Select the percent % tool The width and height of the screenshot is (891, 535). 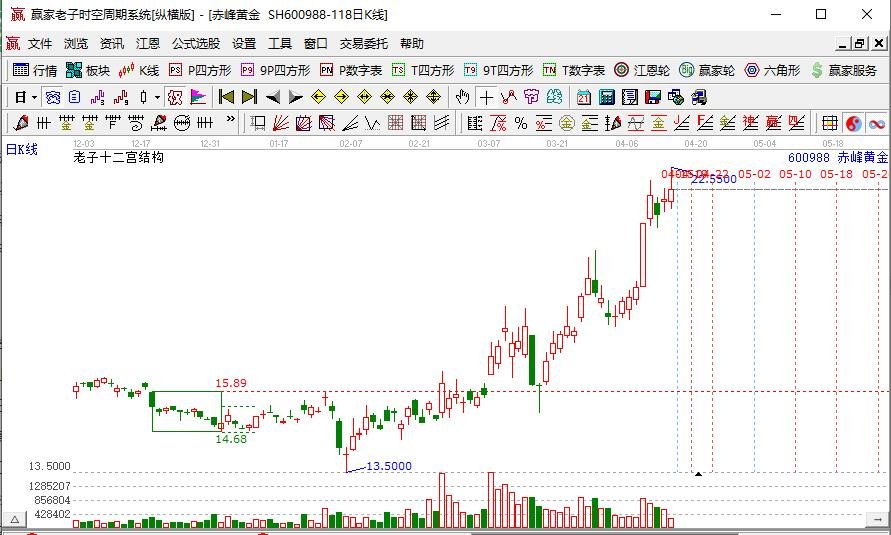521,123
